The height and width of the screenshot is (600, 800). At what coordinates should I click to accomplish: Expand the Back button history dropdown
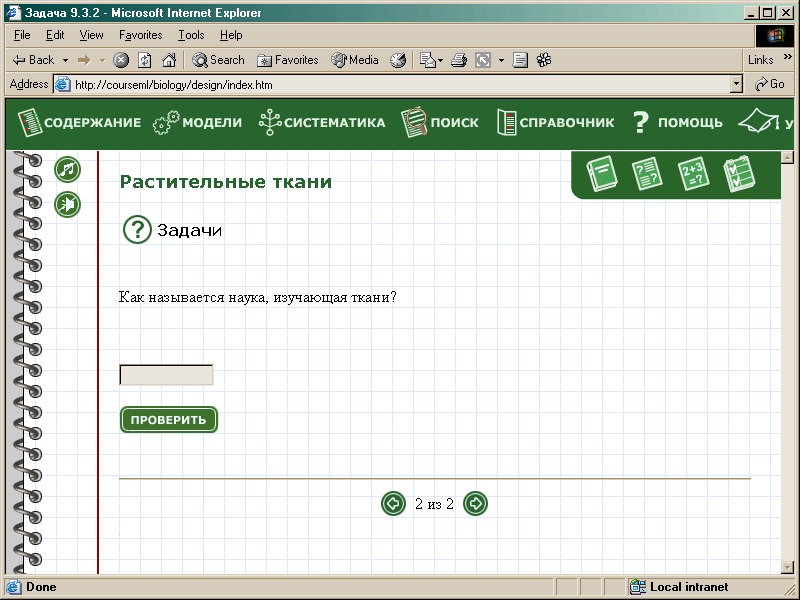click(x=65, y=60)
